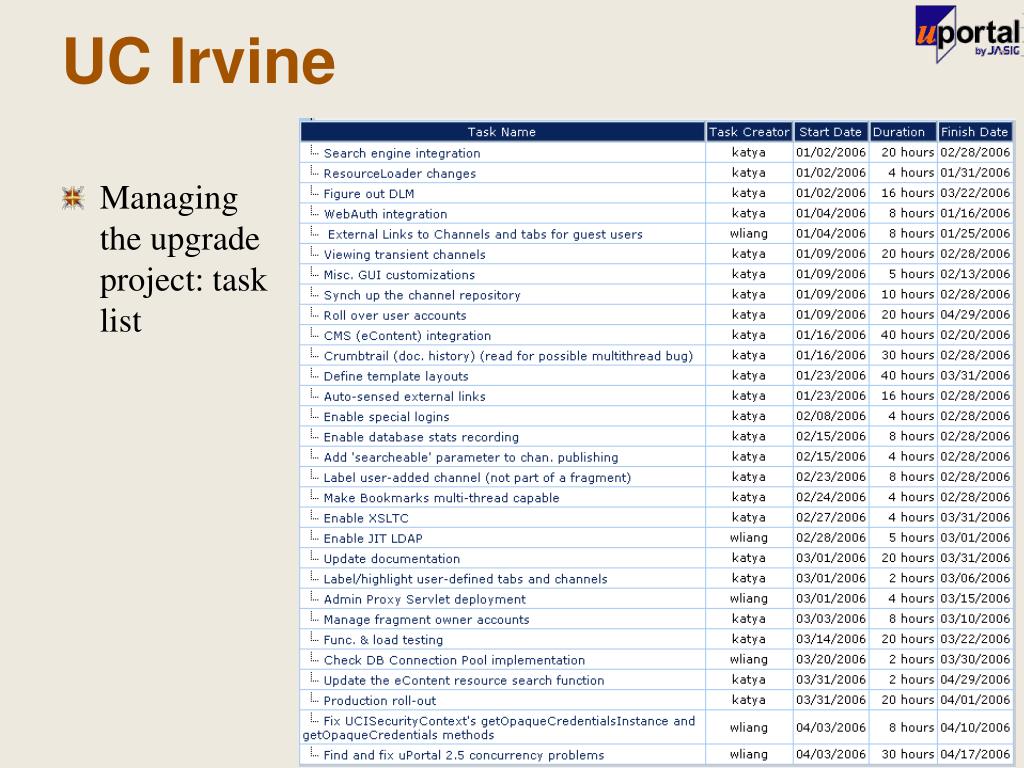Open the WebAuth integration task
1024x768 pixels.
pos(385,214)
